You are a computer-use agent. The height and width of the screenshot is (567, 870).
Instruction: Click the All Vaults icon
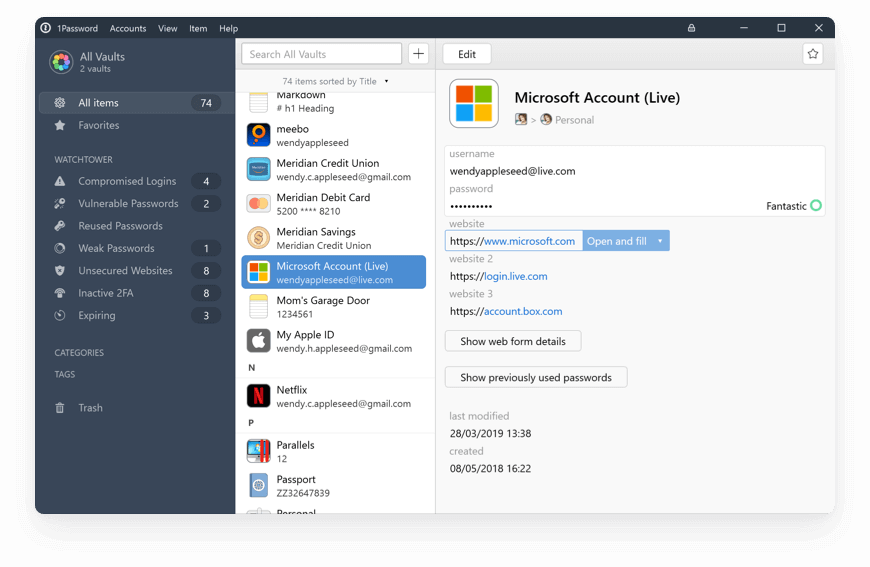[61, 62]
